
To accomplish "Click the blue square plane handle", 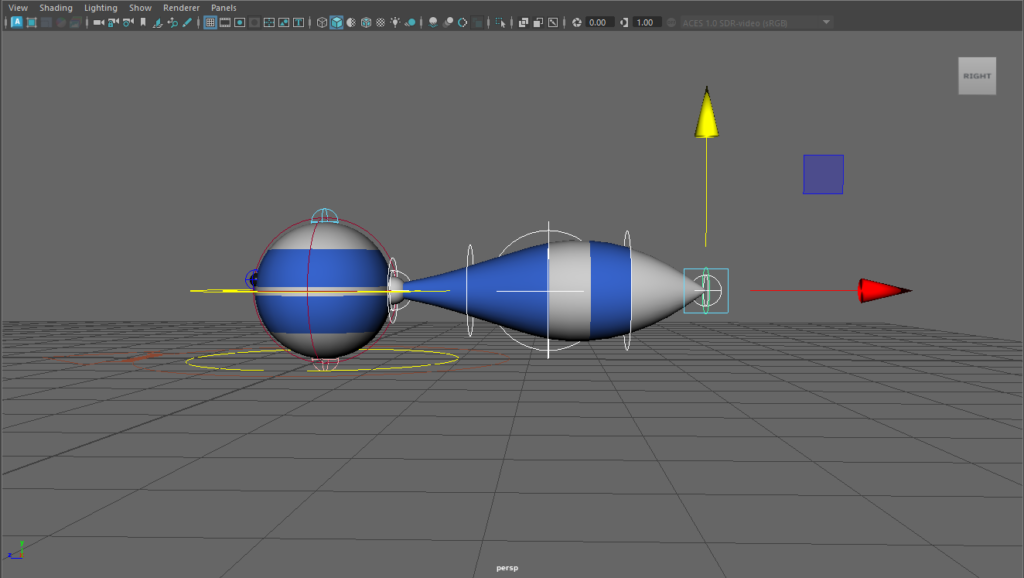I will pyautogui.click(x=823, y=174).
